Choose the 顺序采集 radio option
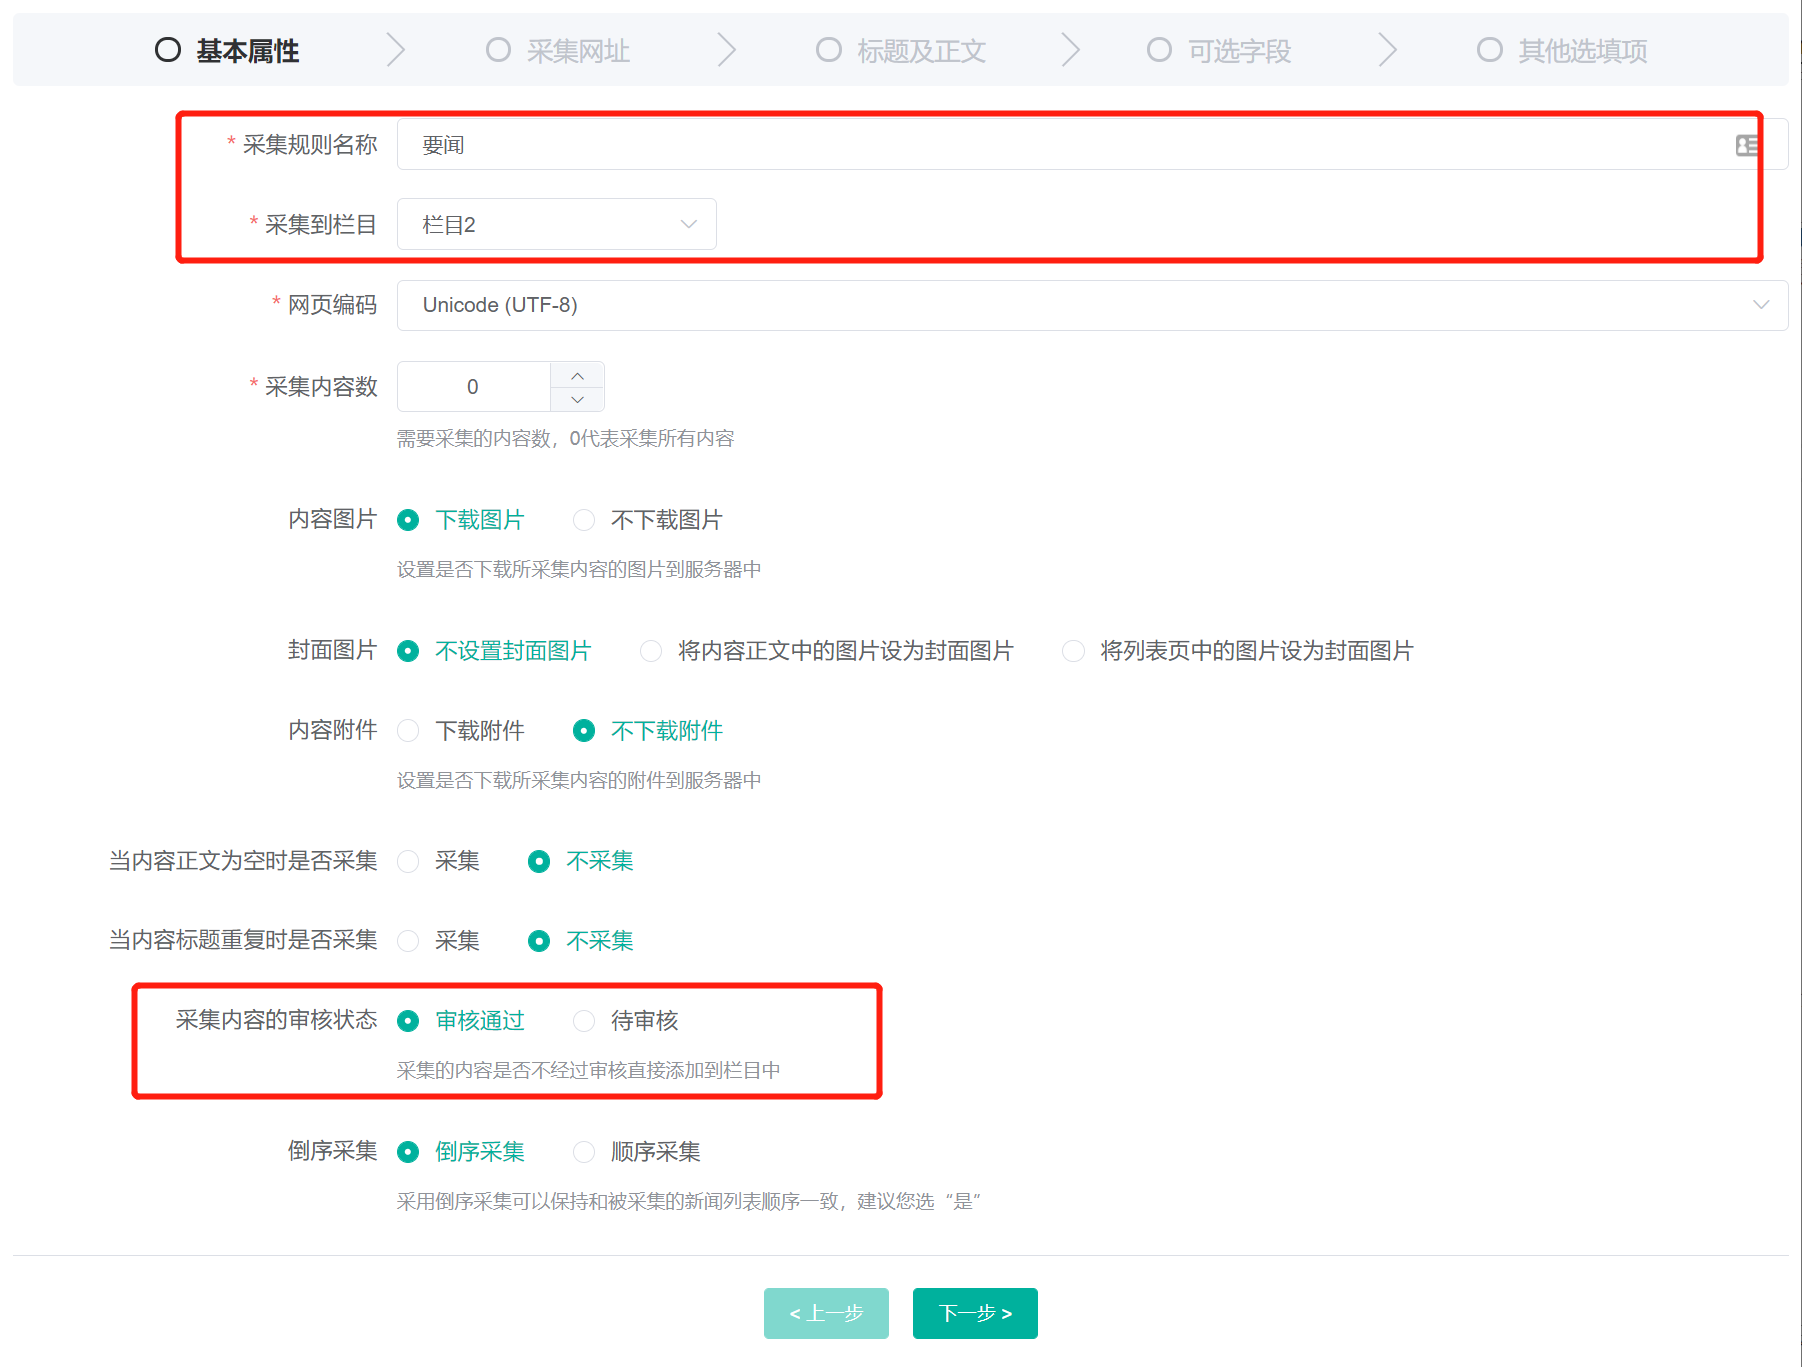Image resolution: width=1802 pixels, height=1367 pixels. [584, 1152]
